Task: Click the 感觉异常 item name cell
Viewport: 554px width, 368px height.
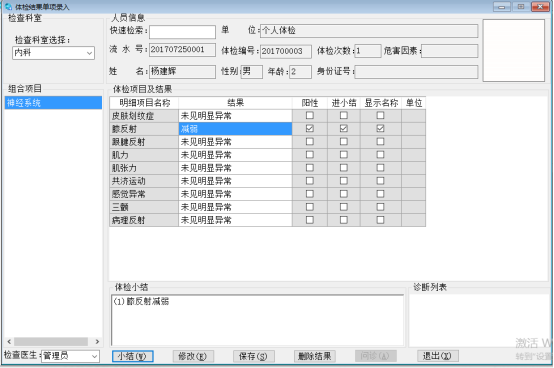Action: 144,194
